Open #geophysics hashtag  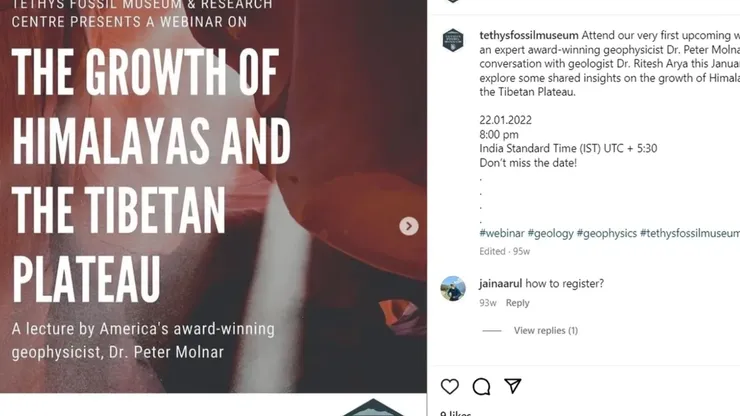[x=606, y=233]
